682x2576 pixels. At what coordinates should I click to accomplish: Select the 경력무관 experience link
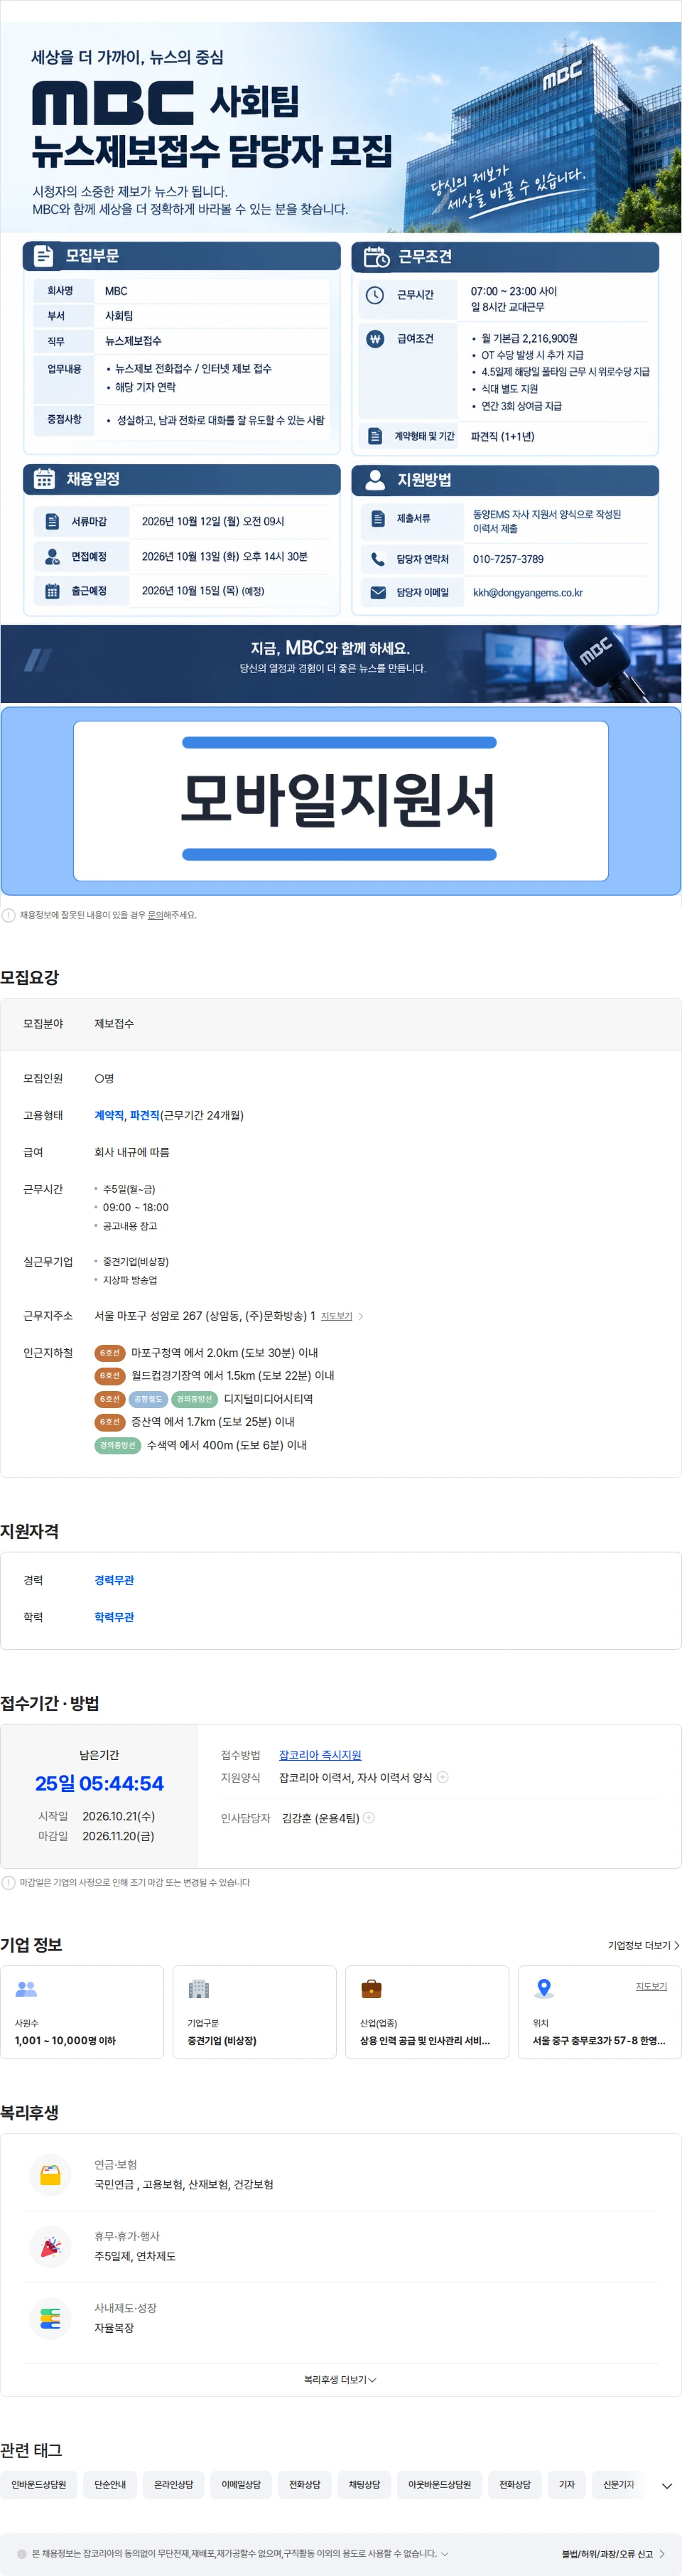click(x=114, y=1580)
